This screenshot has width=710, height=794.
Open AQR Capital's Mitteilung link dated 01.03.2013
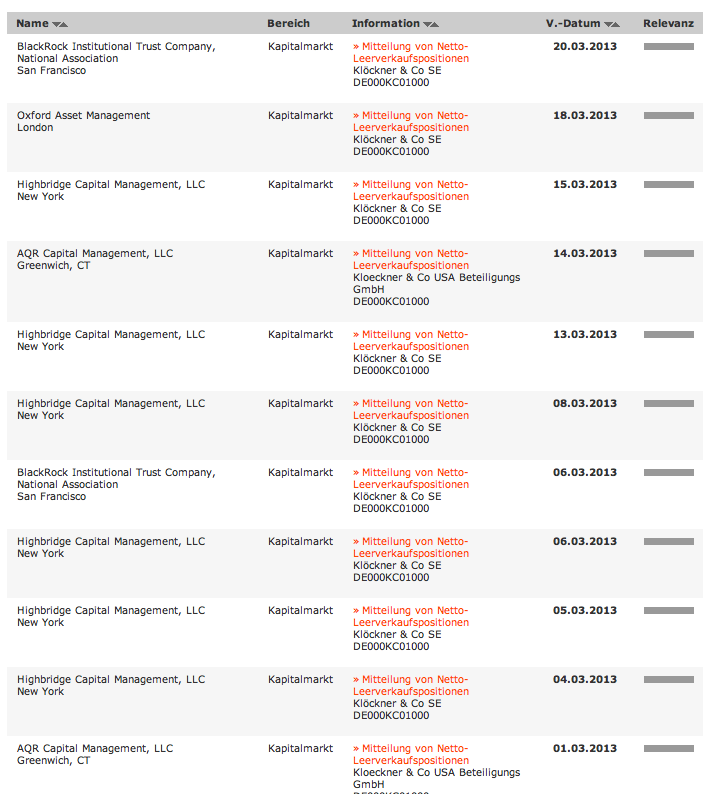tap(411, 754)
